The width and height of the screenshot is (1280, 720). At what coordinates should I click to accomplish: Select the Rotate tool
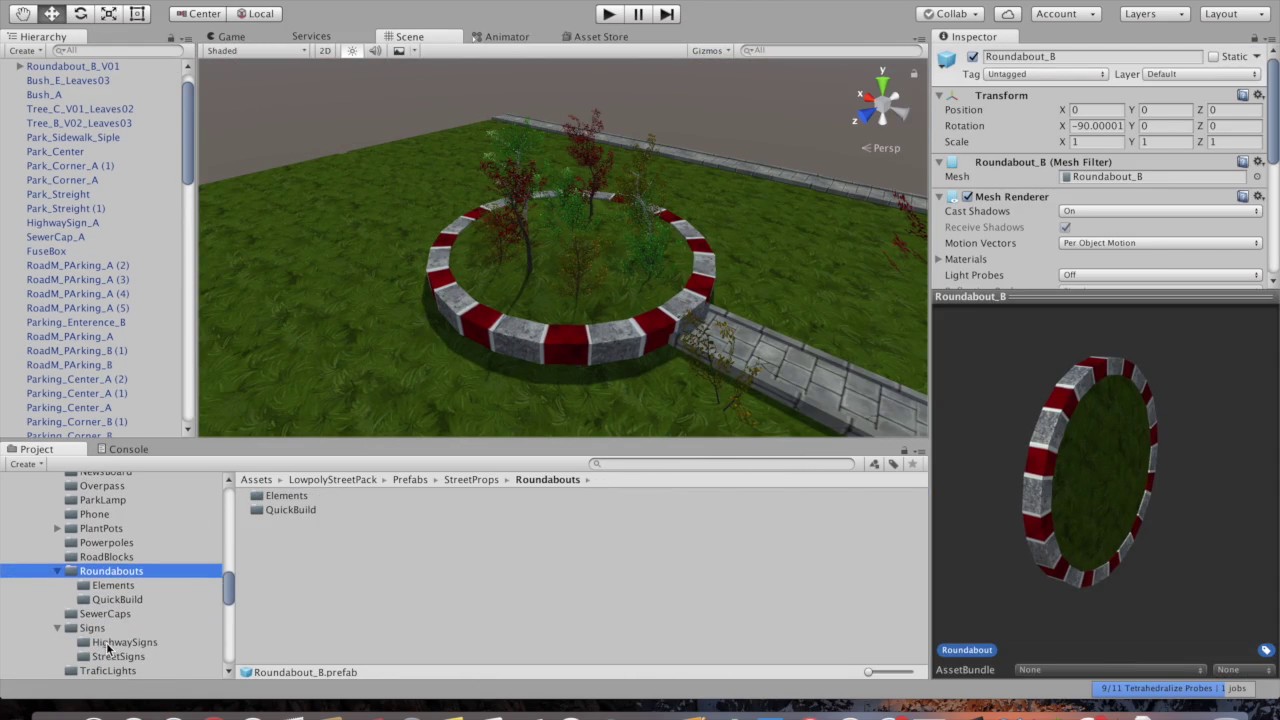tap(80, 14)
